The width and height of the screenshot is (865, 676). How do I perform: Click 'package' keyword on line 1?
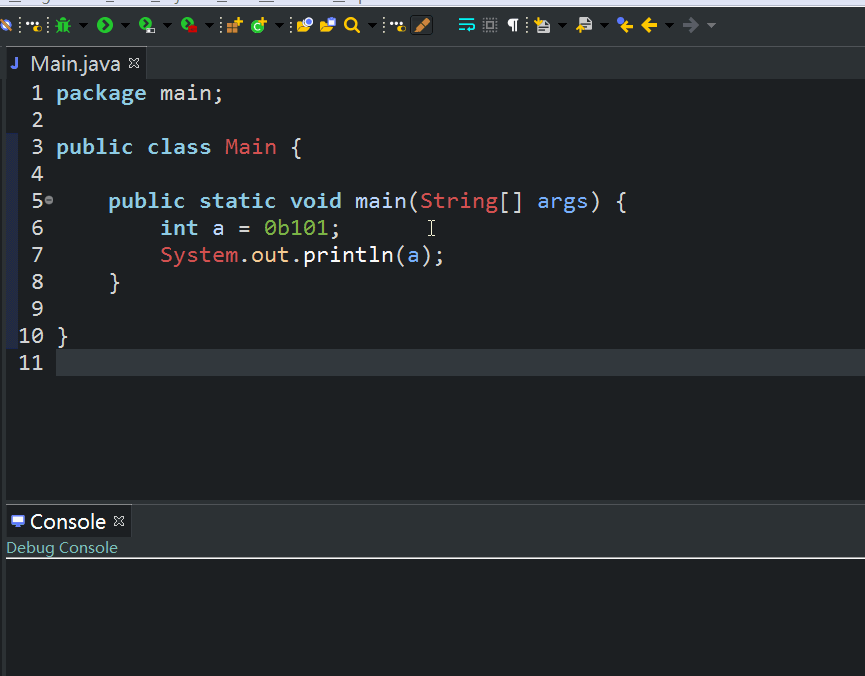point(102,94)
